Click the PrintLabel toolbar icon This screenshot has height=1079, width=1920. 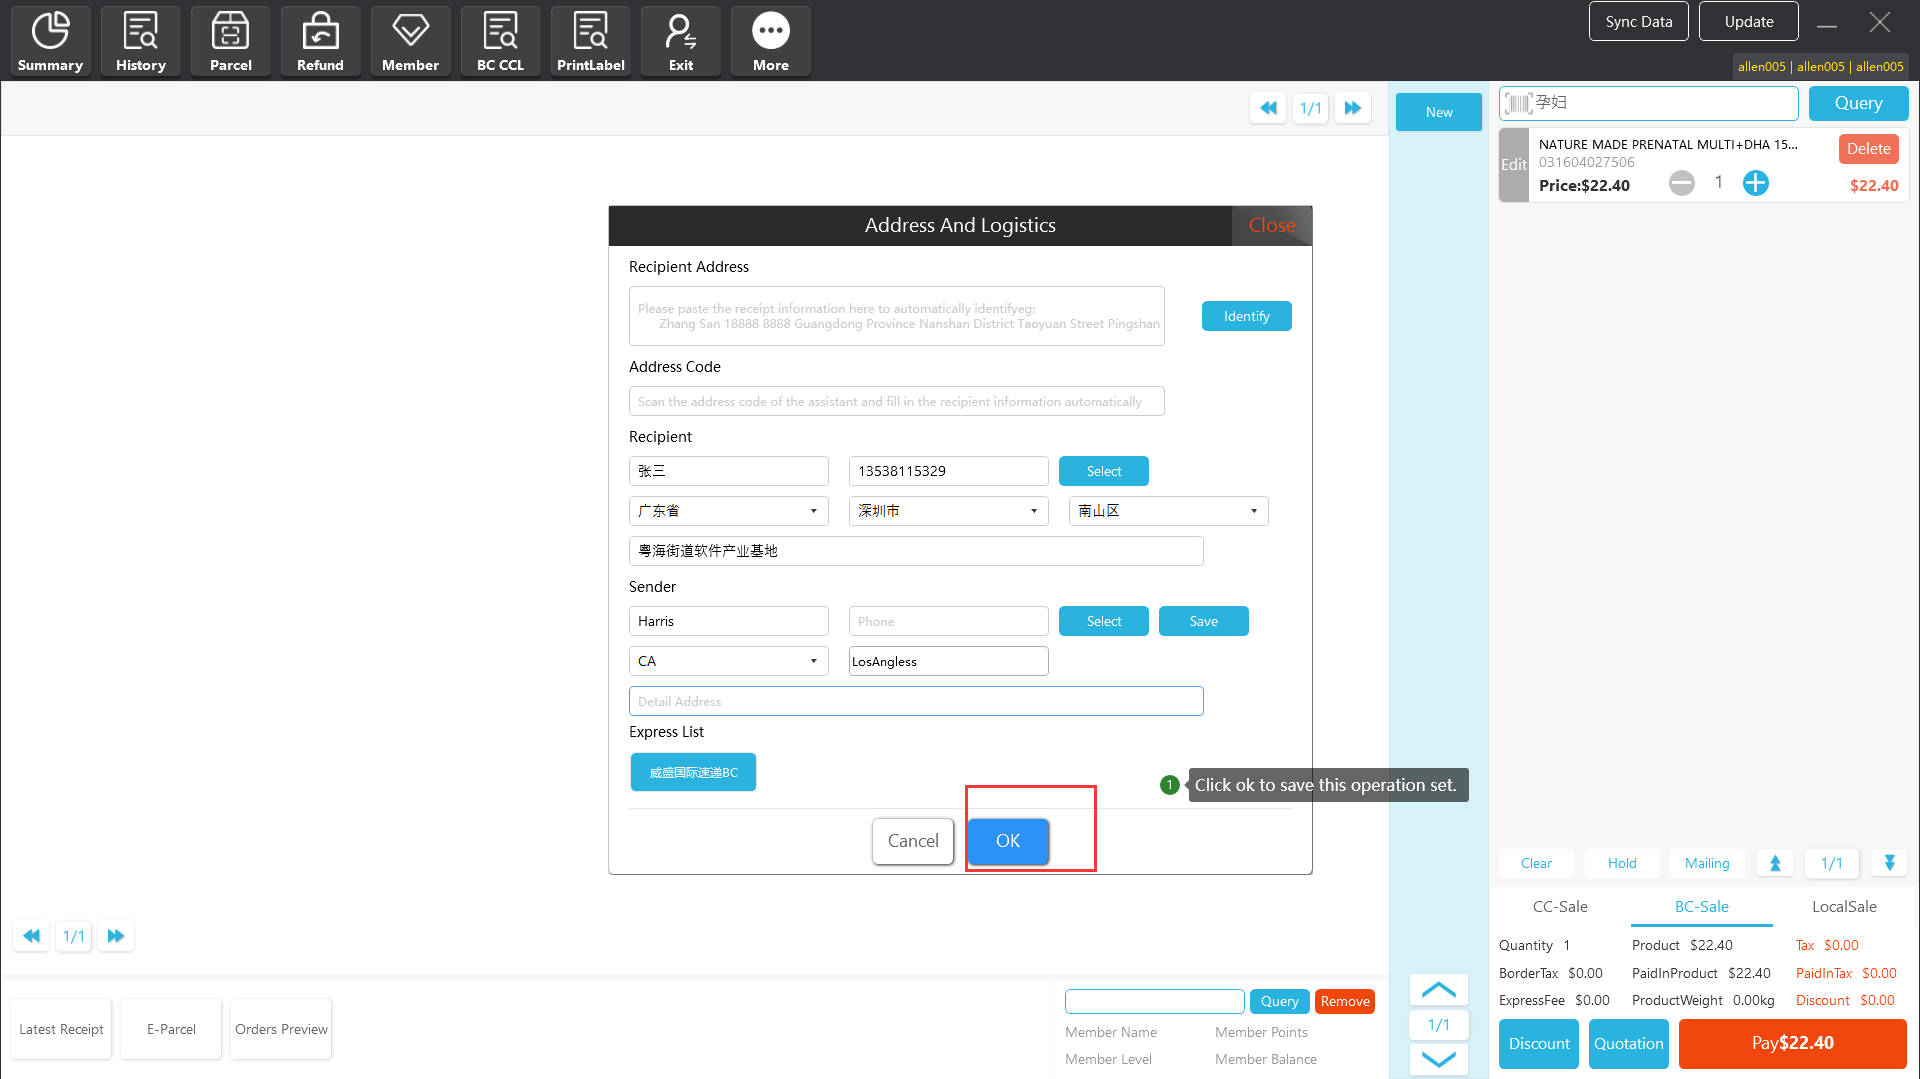590,42
